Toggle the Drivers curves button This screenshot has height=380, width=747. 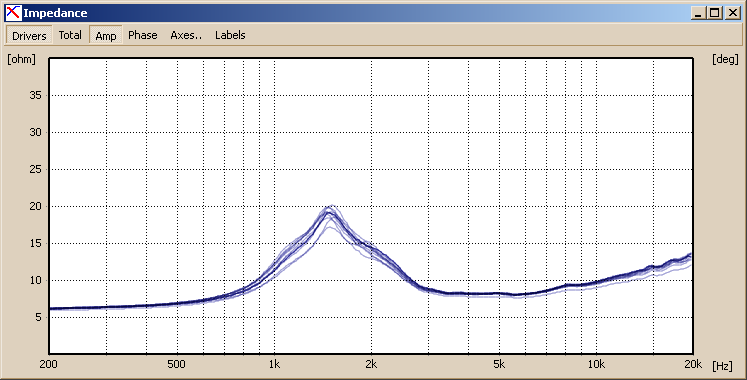click(x=29, y=35)
